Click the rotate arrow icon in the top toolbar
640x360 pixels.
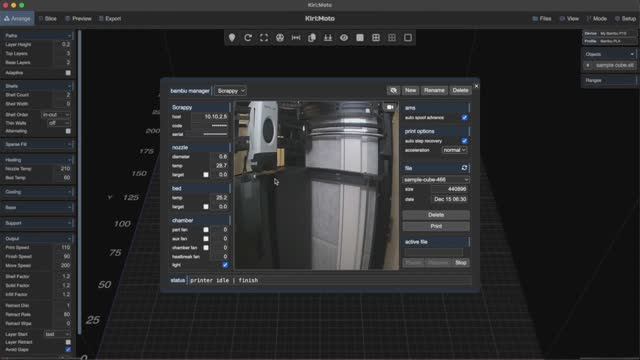(x=248, y=38)
